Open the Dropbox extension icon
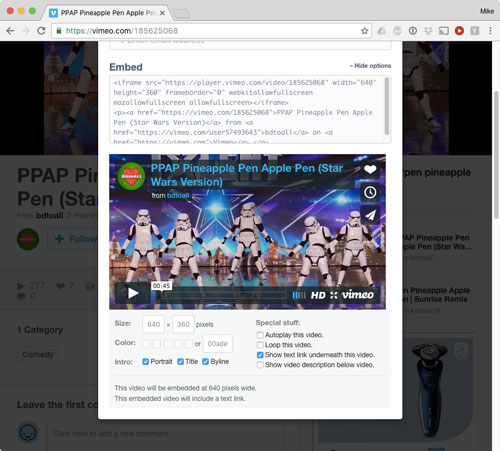Image resolution: width=500 pixels, height=451 pixels. pos(428,31)
